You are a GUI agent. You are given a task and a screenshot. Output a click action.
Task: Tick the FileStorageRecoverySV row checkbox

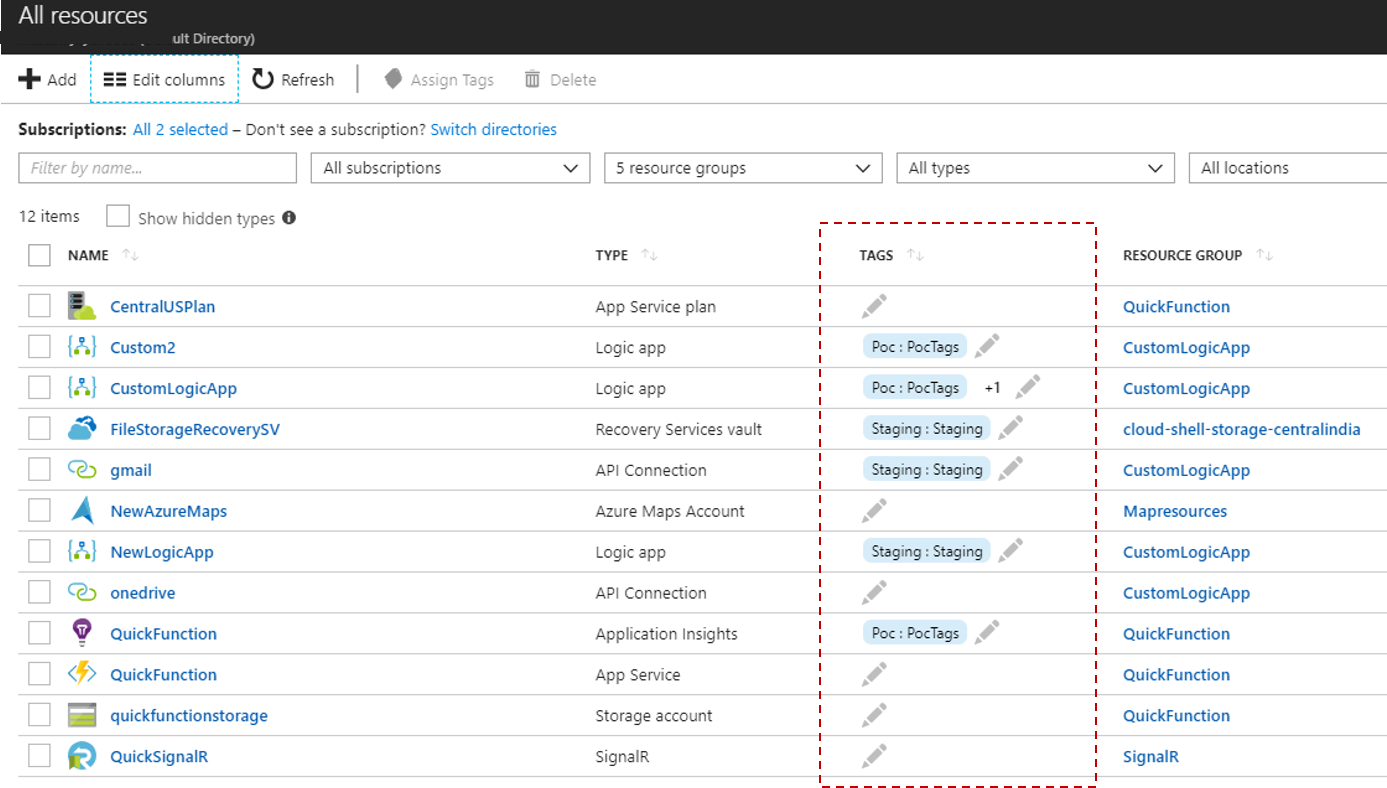pos(39,429)
